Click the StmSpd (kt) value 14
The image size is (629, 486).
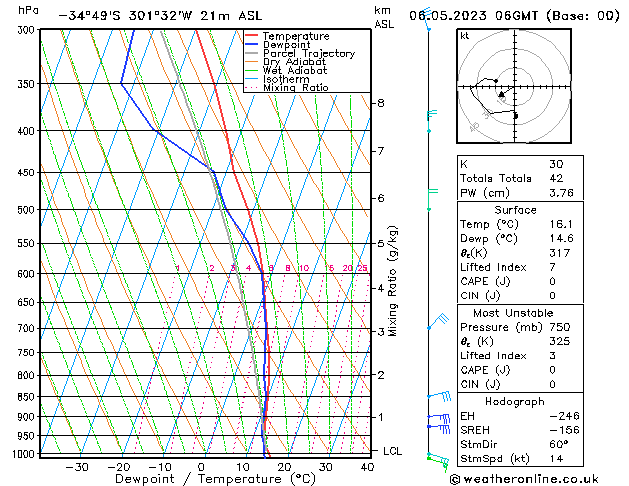pos(556,458)
